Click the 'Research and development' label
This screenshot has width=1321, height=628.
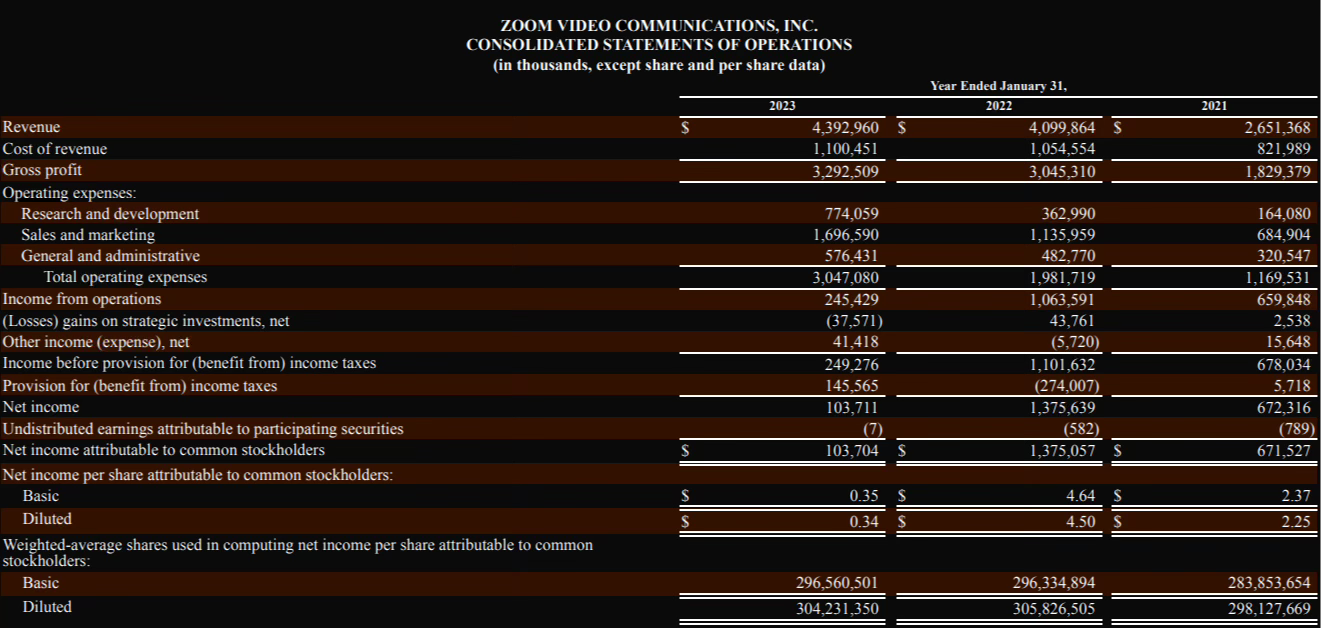coord(110,214)
